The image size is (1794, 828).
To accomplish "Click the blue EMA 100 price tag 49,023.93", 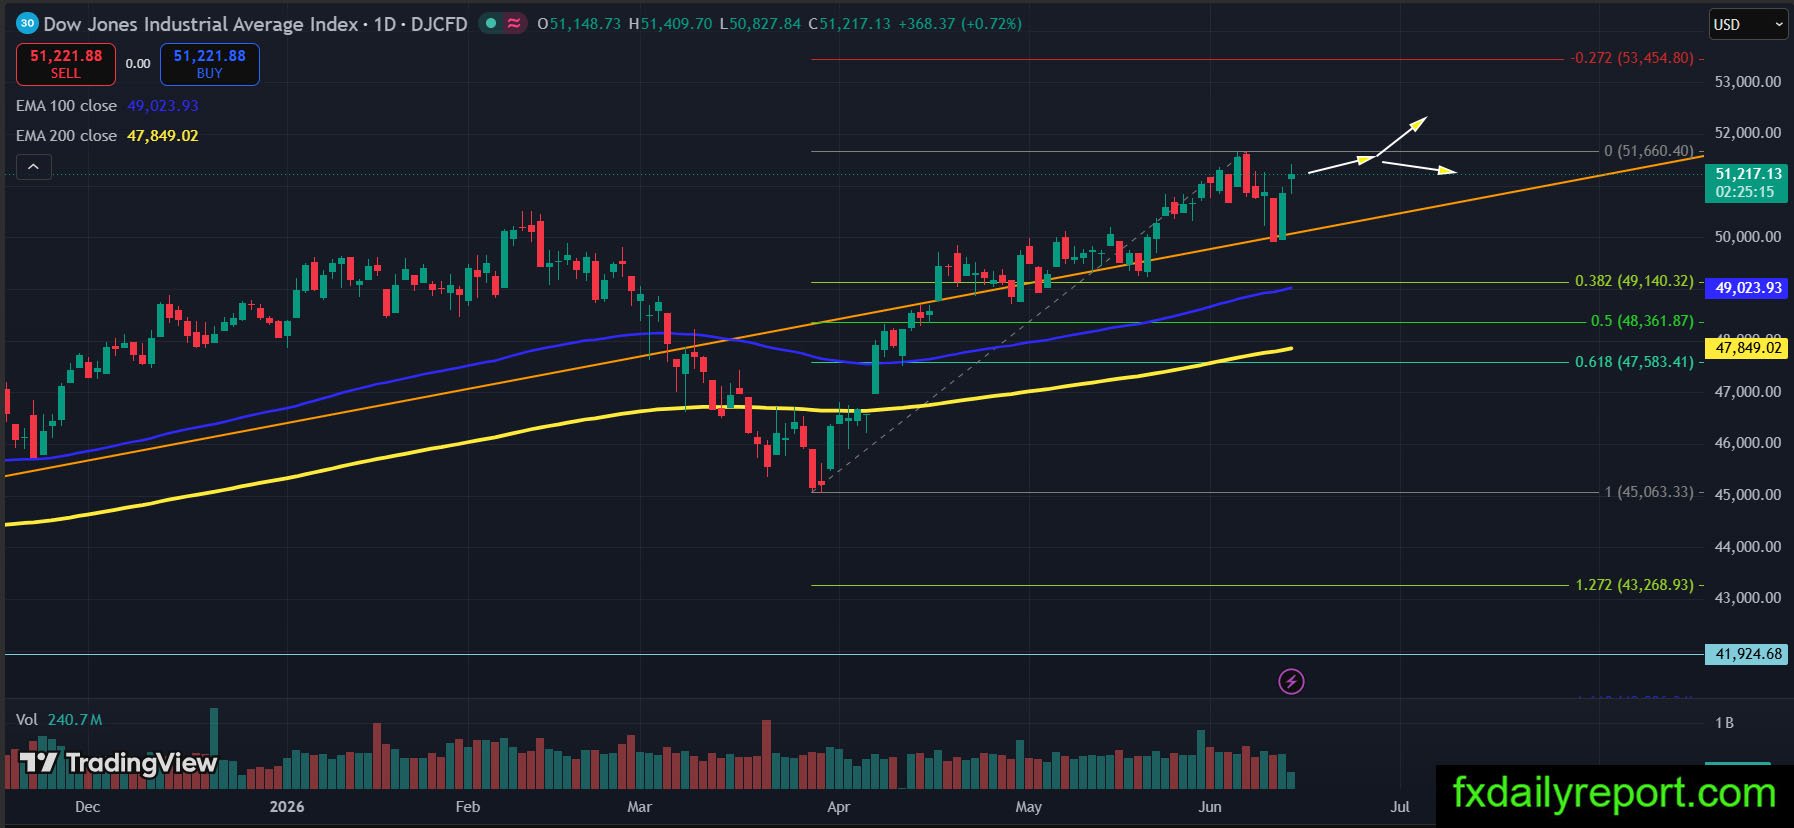I will [1747, 288].
